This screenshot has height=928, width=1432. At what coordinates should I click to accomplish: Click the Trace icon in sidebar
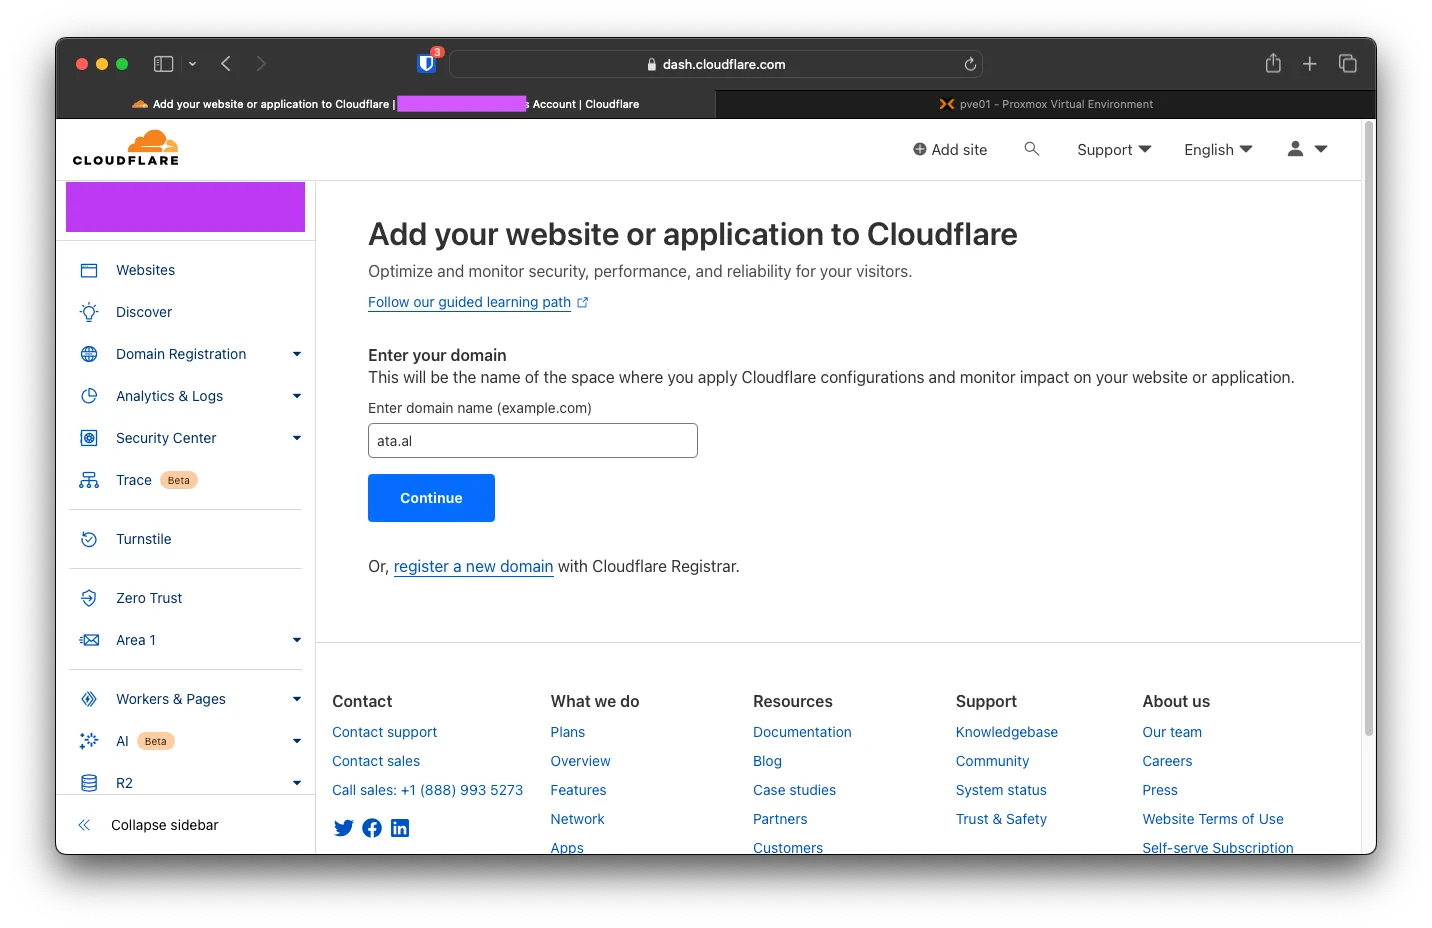tap(89, 480)
